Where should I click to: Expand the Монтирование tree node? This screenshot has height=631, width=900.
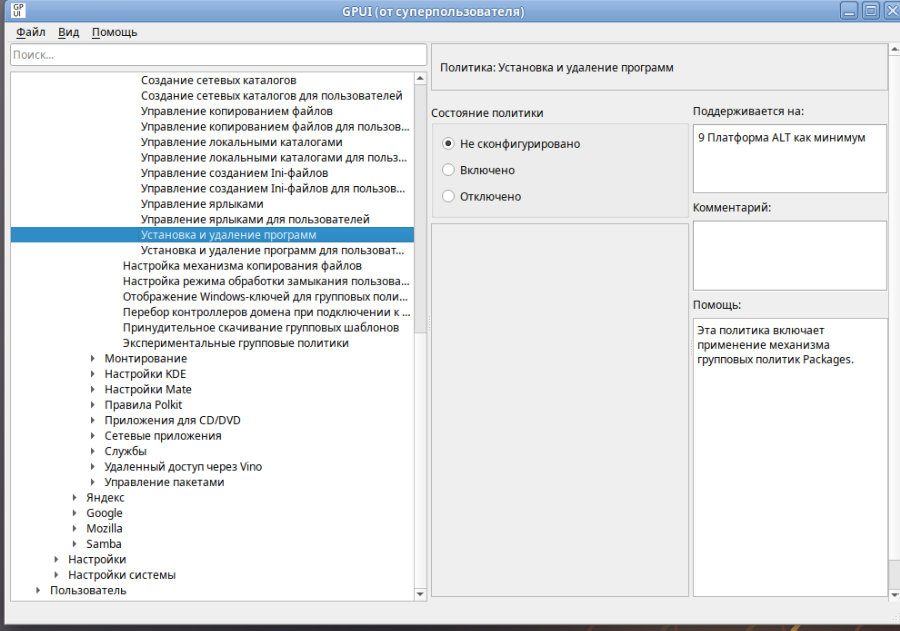point(92,358)
